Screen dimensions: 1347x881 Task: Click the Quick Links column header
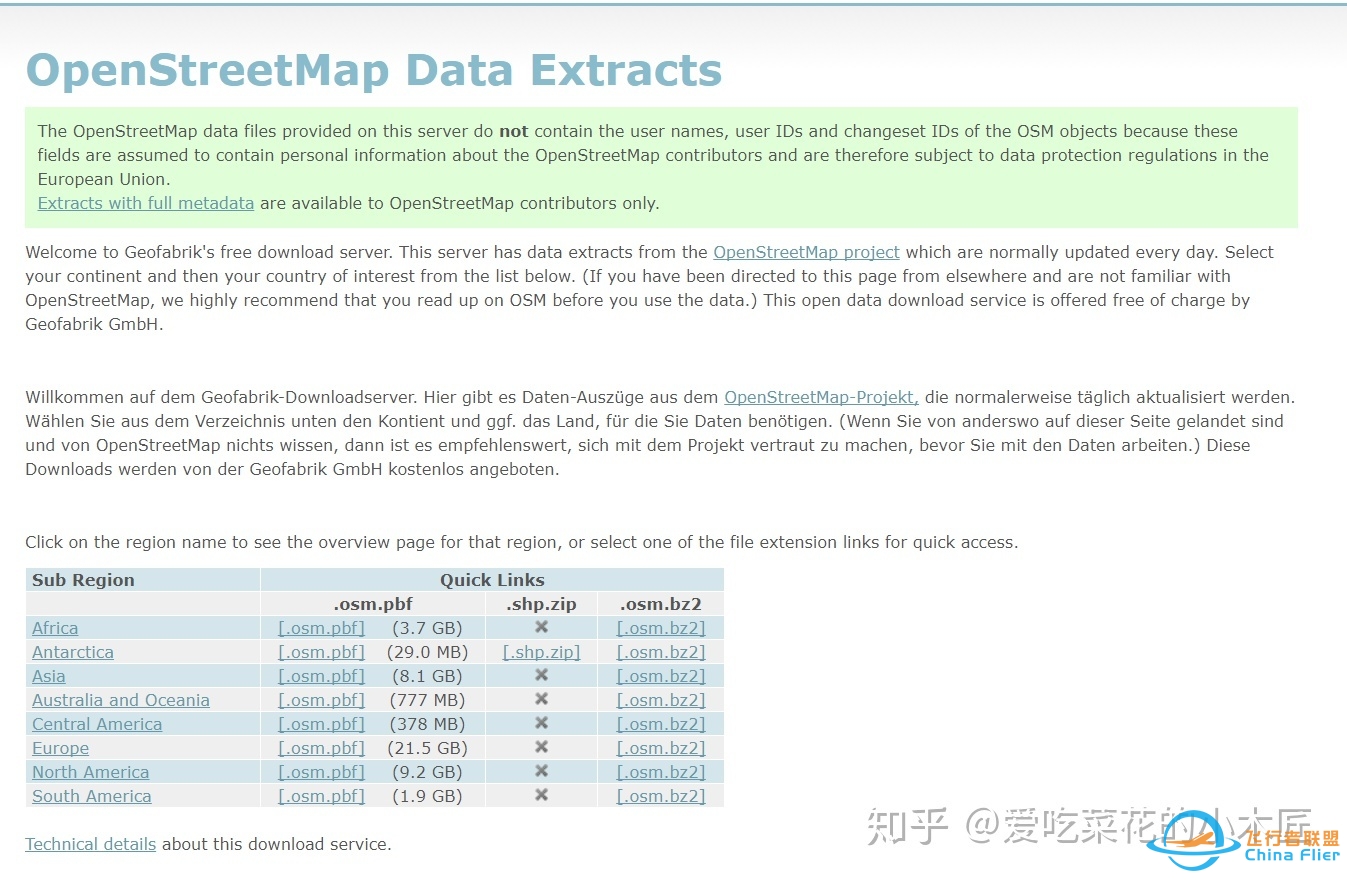coord(492,580)
